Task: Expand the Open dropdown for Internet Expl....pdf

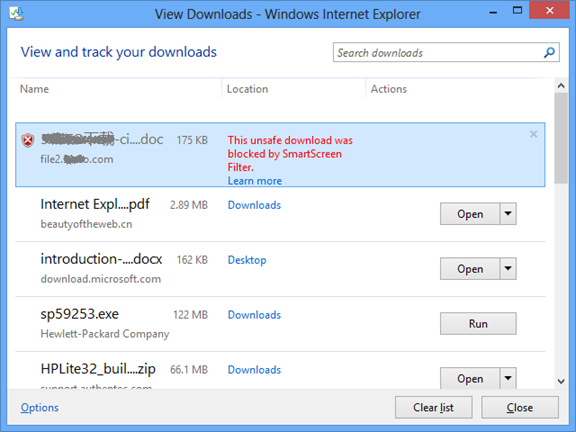Action: [x=508, y=213]
